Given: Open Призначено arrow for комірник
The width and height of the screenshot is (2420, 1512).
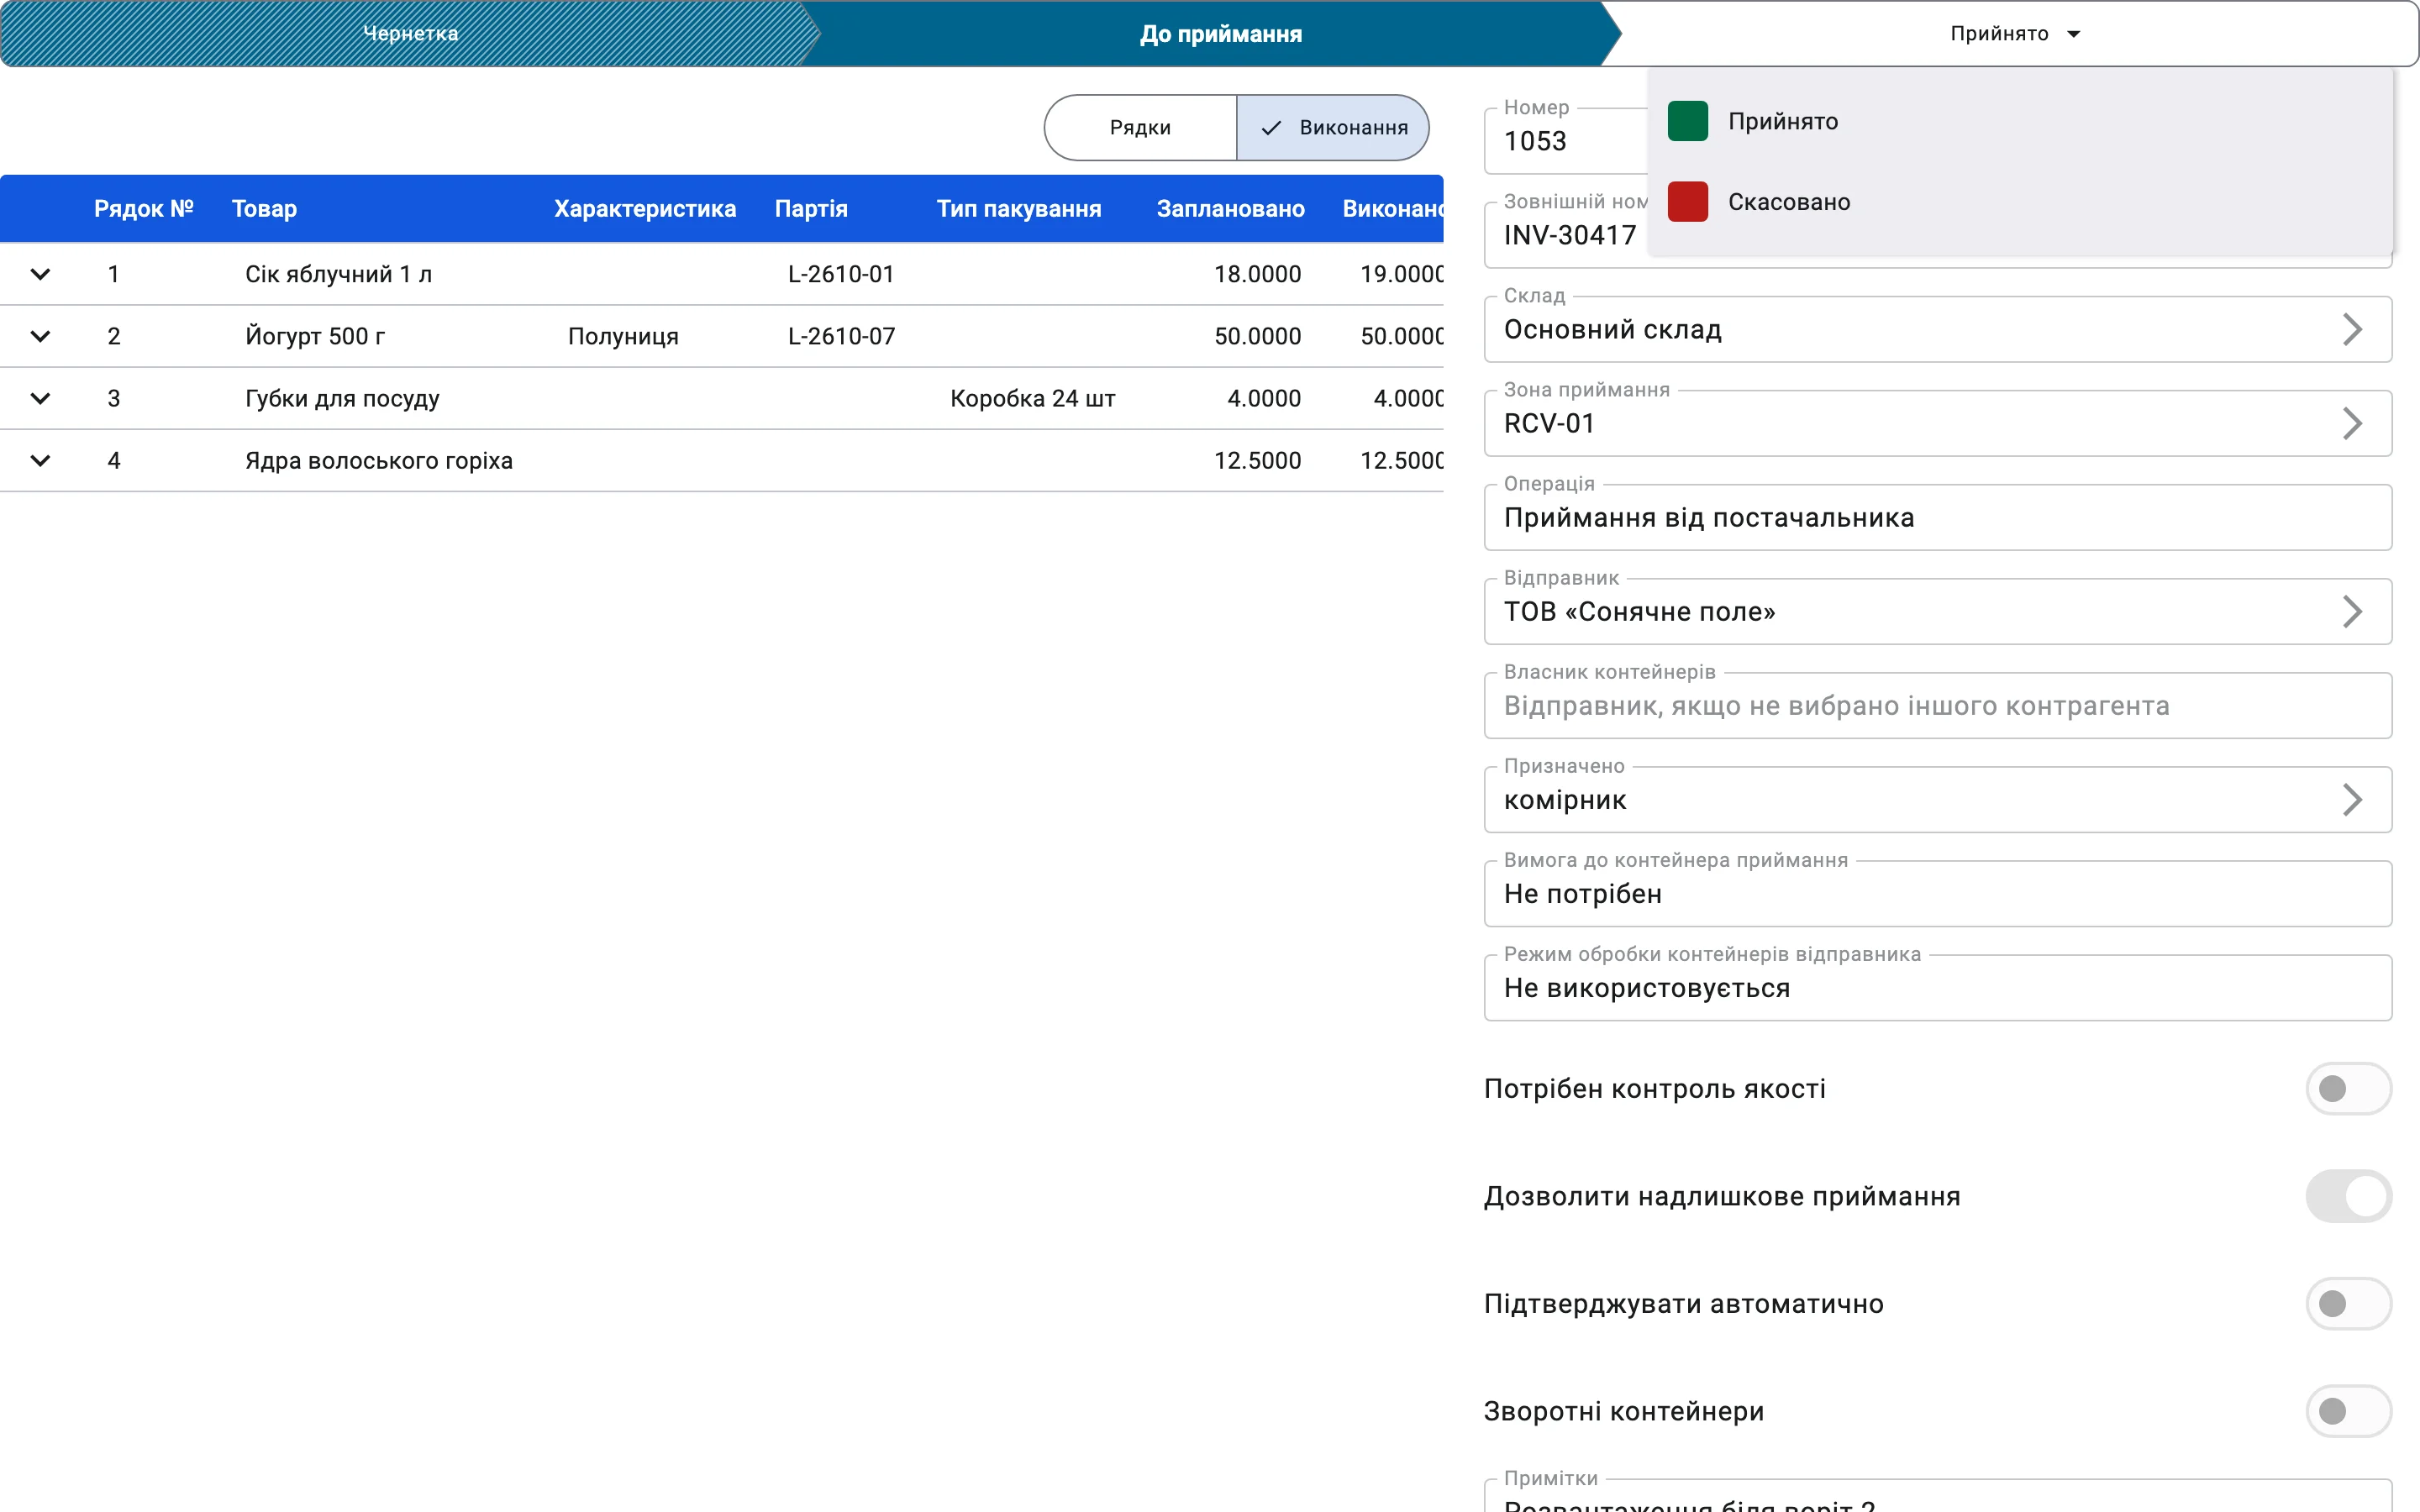Looking at the screenshot, I should pos(2352,799).
